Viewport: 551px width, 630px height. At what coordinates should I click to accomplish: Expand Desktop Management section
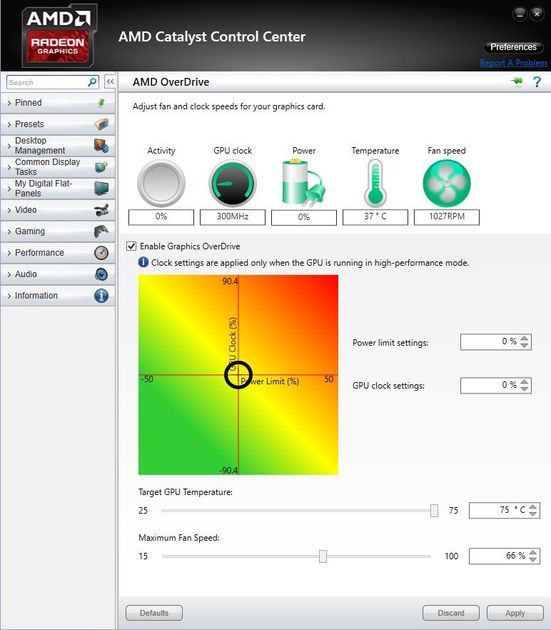(57, 145)
